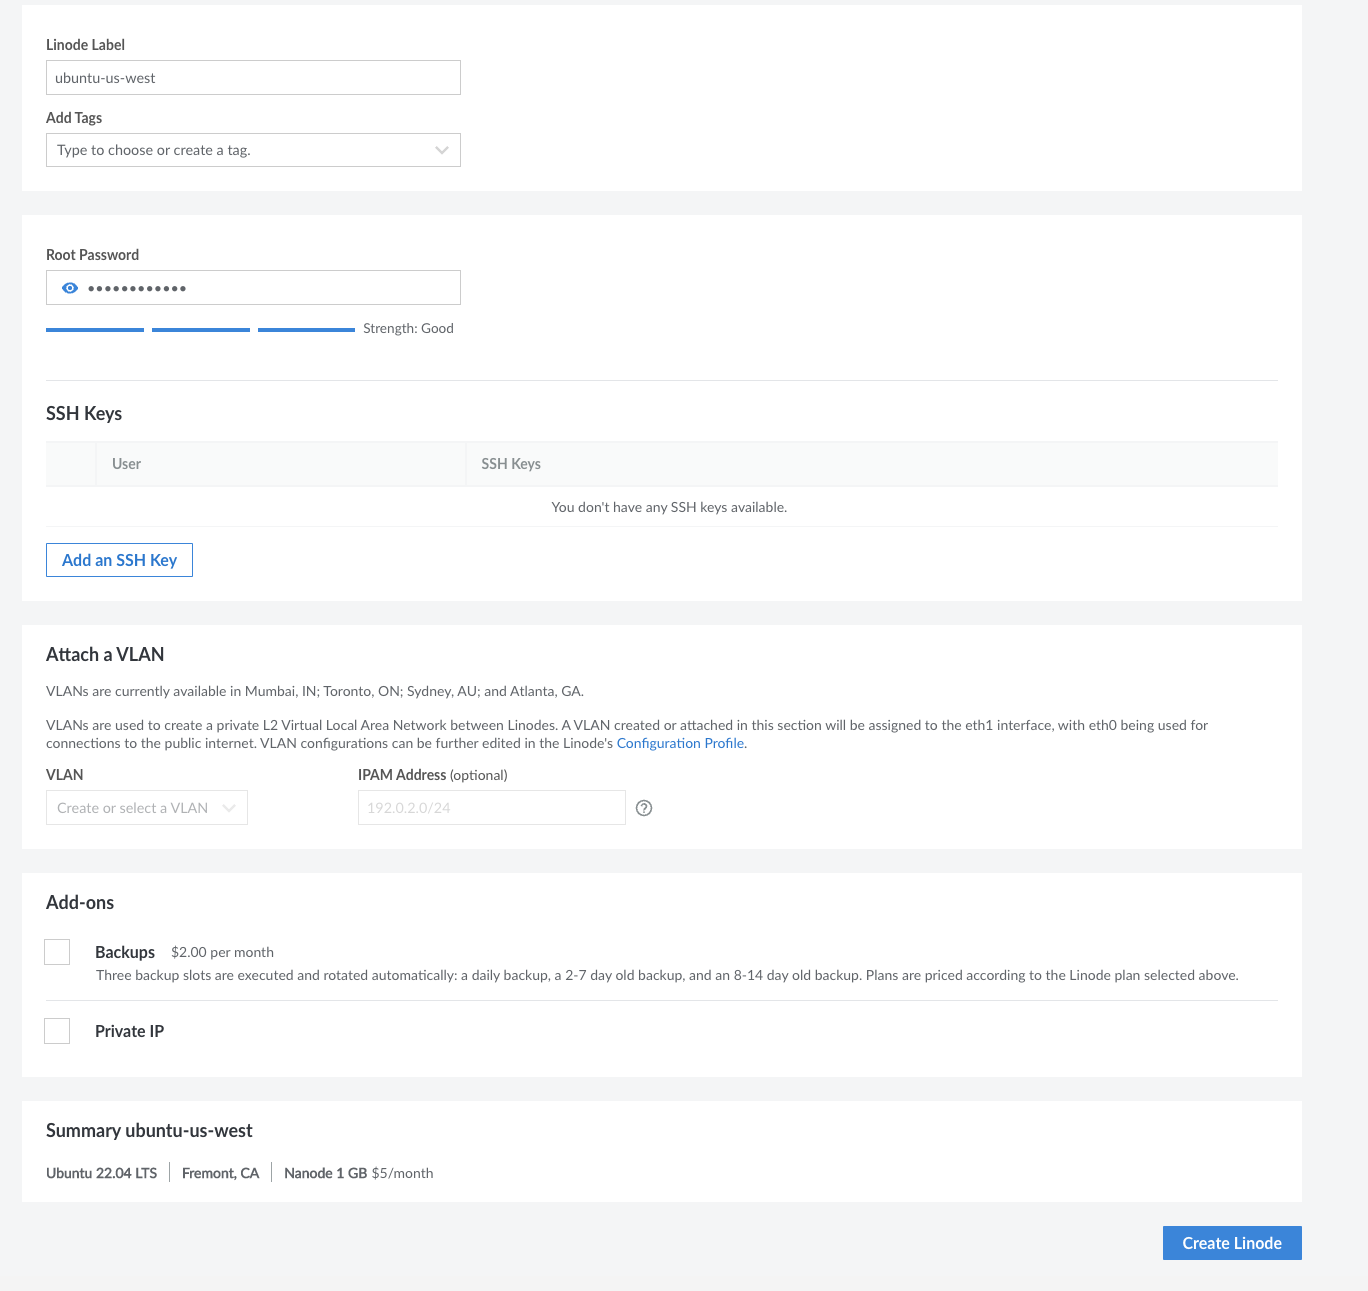Screen dimensions: 1368x1291
Task: Select the SSH Keys column header
Action: point(511,464)
